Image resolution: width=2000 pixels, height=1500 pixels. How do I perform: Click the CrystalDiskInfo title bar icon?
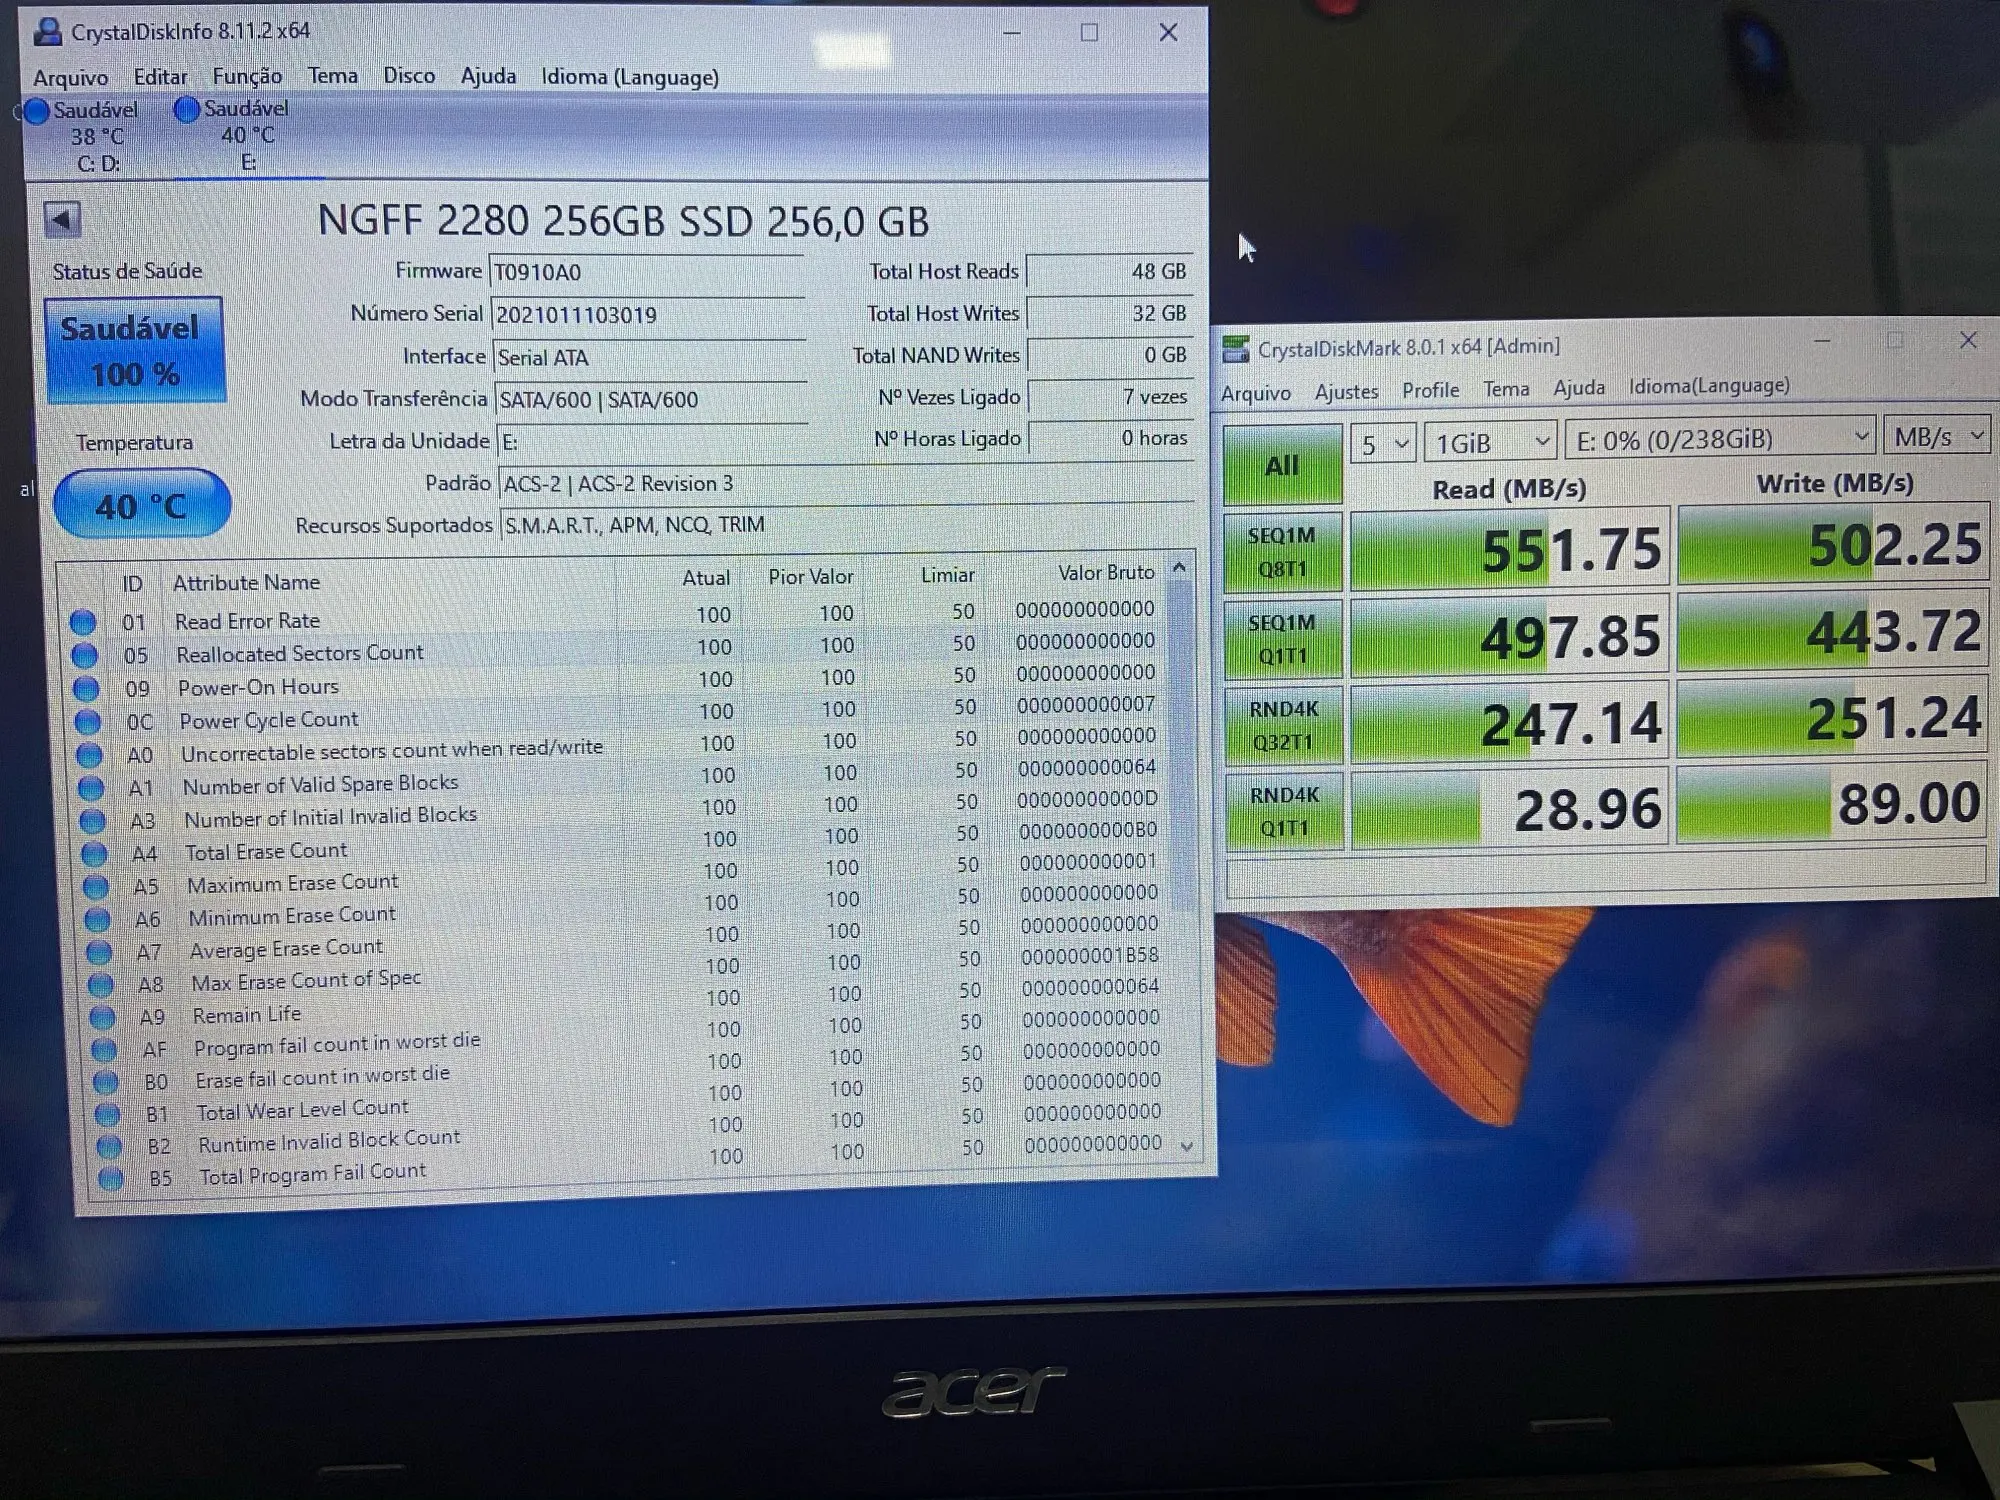pos(47,32)
